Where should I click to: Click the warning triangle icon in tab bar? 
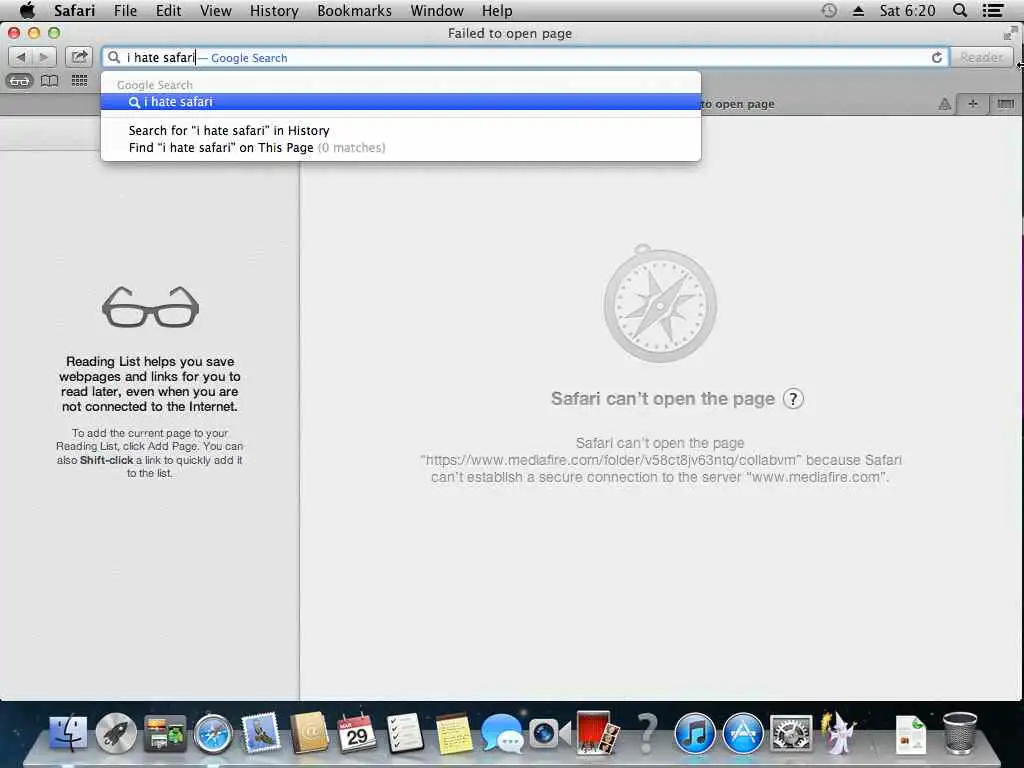point(944,104)
